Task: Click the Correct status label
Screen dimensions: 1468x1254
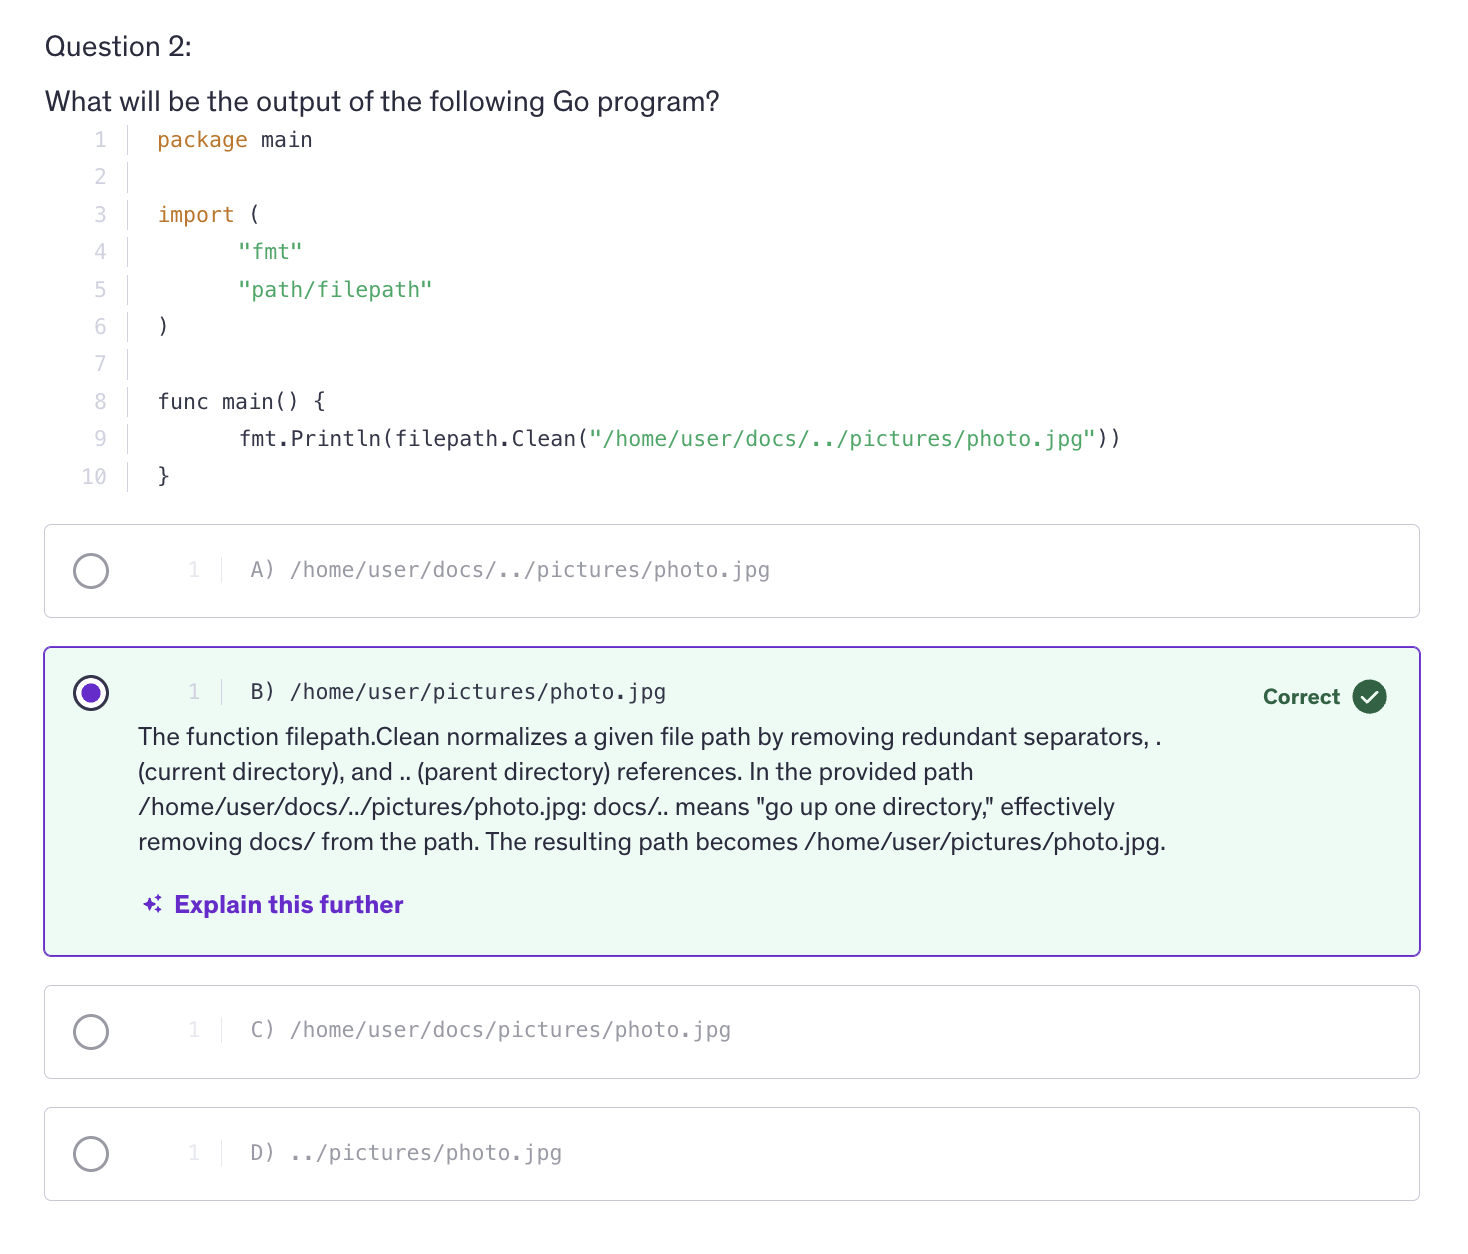Action: 1300,697
